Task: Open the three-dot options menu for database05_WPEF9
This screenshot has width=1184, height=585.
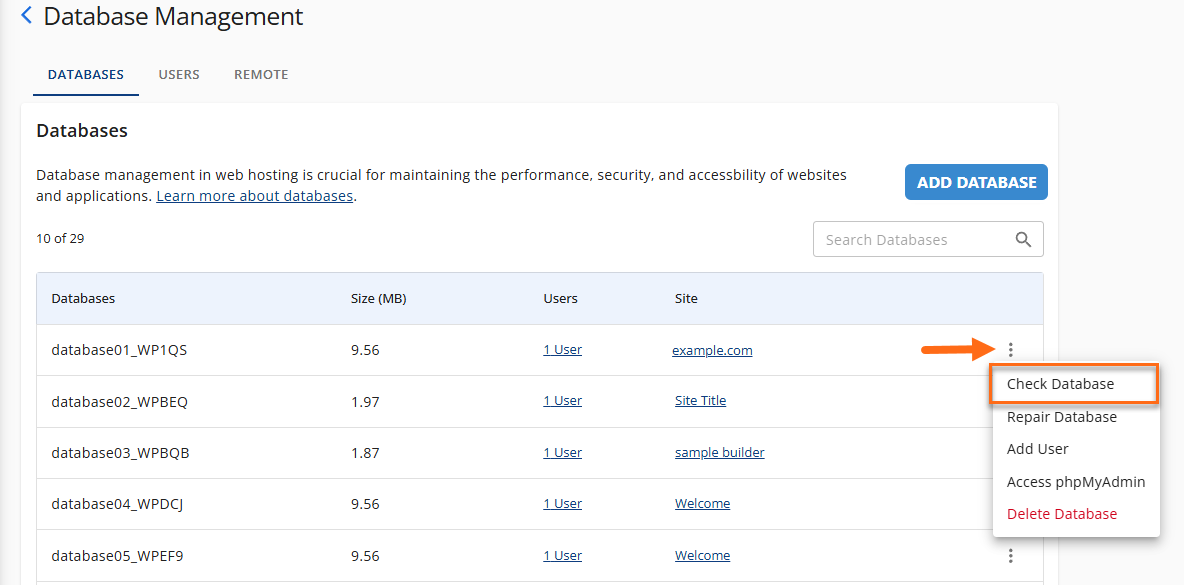Action: 1011,556
